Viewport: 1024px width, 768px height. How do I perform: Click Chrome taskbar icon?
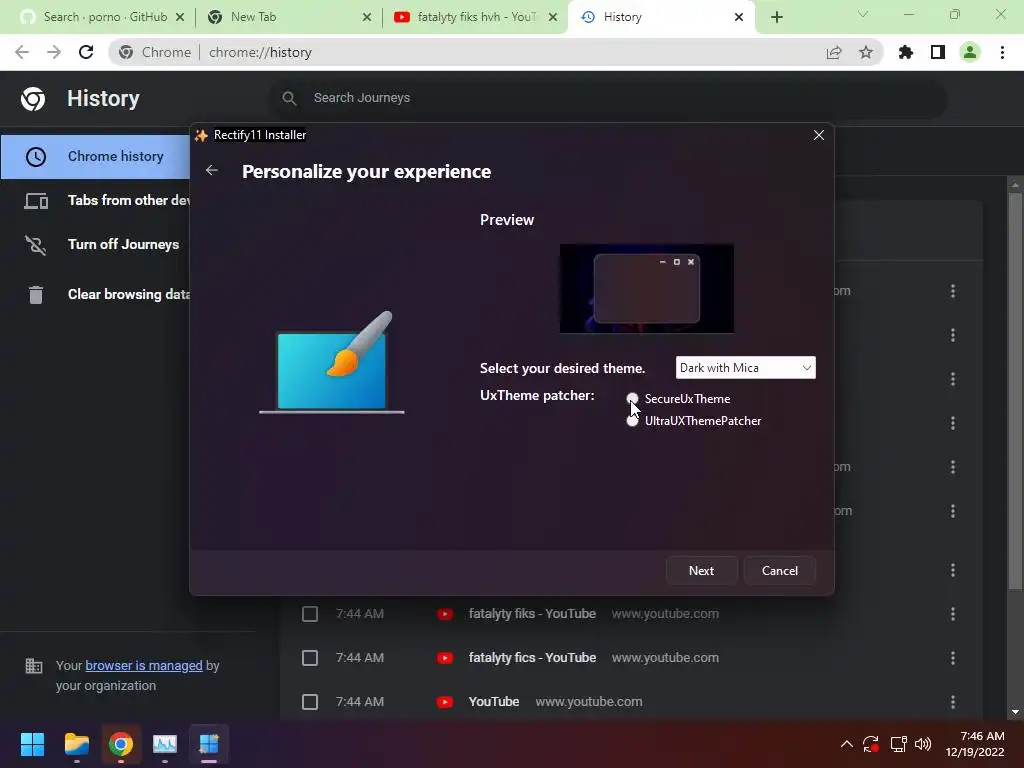pos(121,744)
